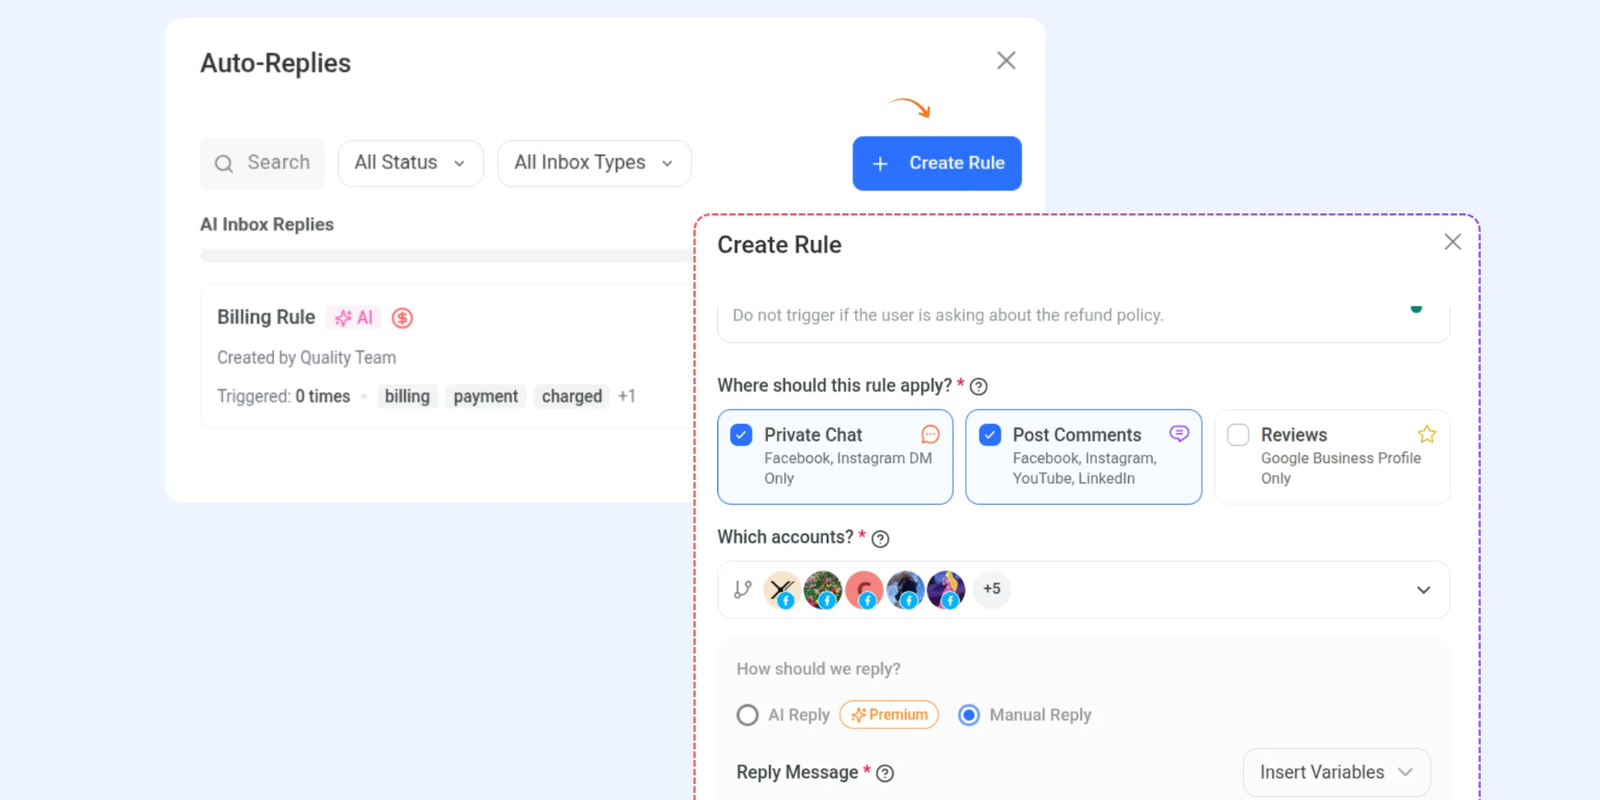Expand the Insert Variables dropdown

[x=1336, y=772]
